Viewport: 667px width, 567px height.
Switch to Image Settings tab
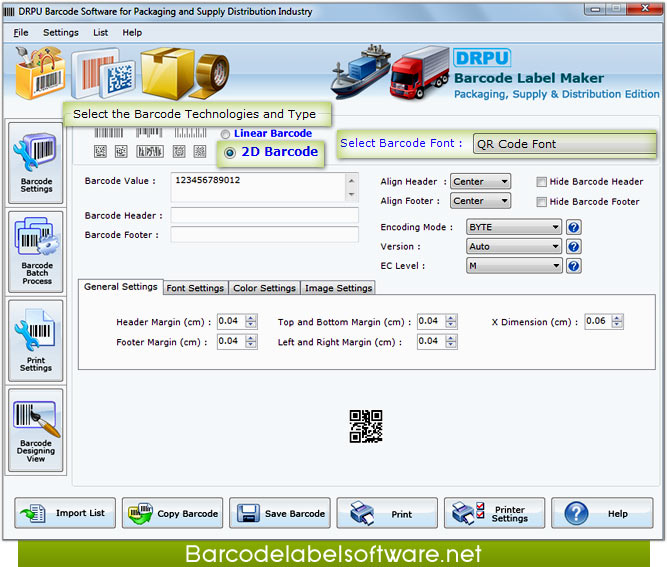pyautogui.click(x=338, y=288)
